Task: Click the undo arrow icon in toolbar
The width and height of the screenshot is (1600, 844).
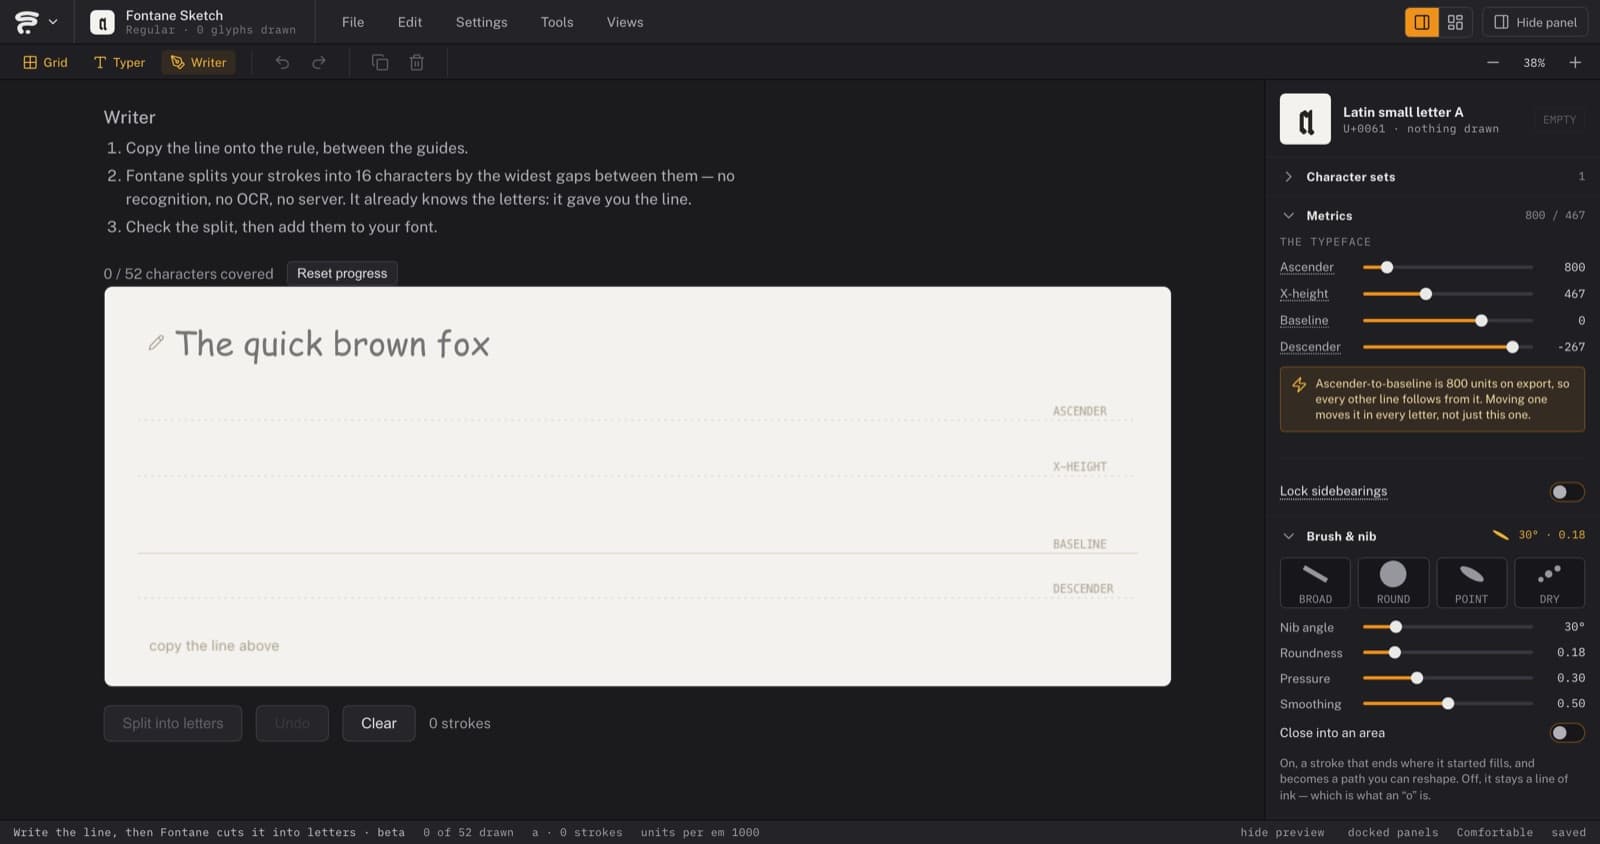Action: (282, 62)
